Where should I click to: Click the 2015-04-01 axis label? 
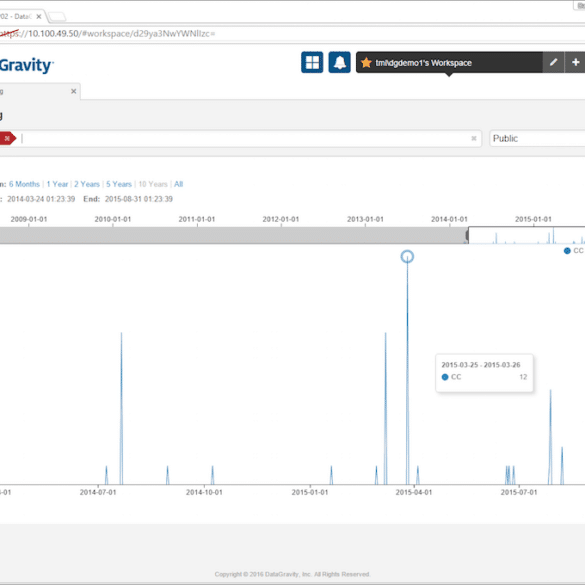point(414,492)
